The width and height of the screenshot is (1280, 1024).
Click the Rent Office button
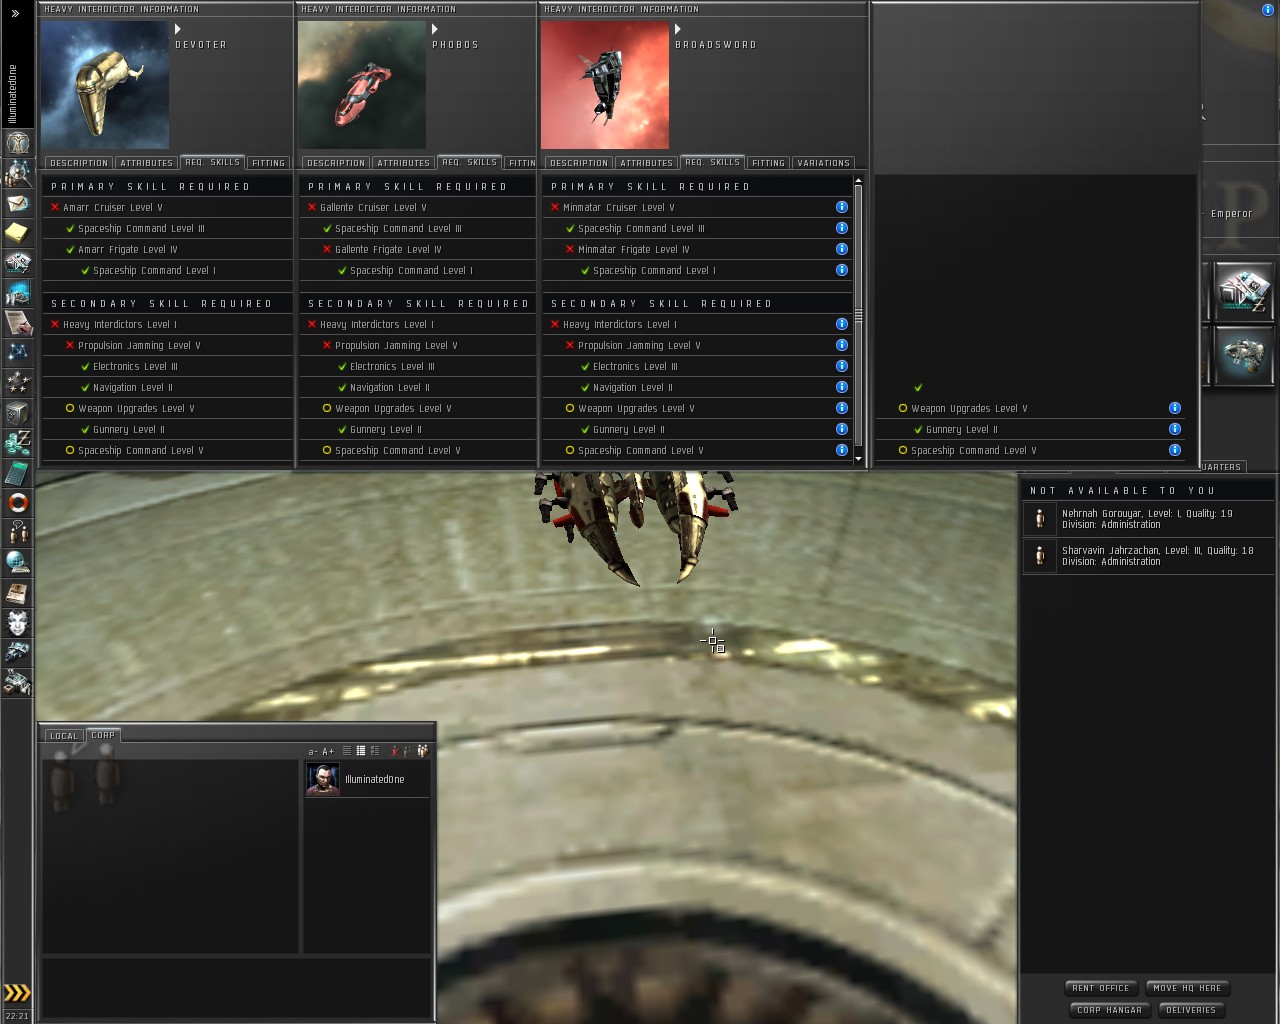click(1101, 988)
